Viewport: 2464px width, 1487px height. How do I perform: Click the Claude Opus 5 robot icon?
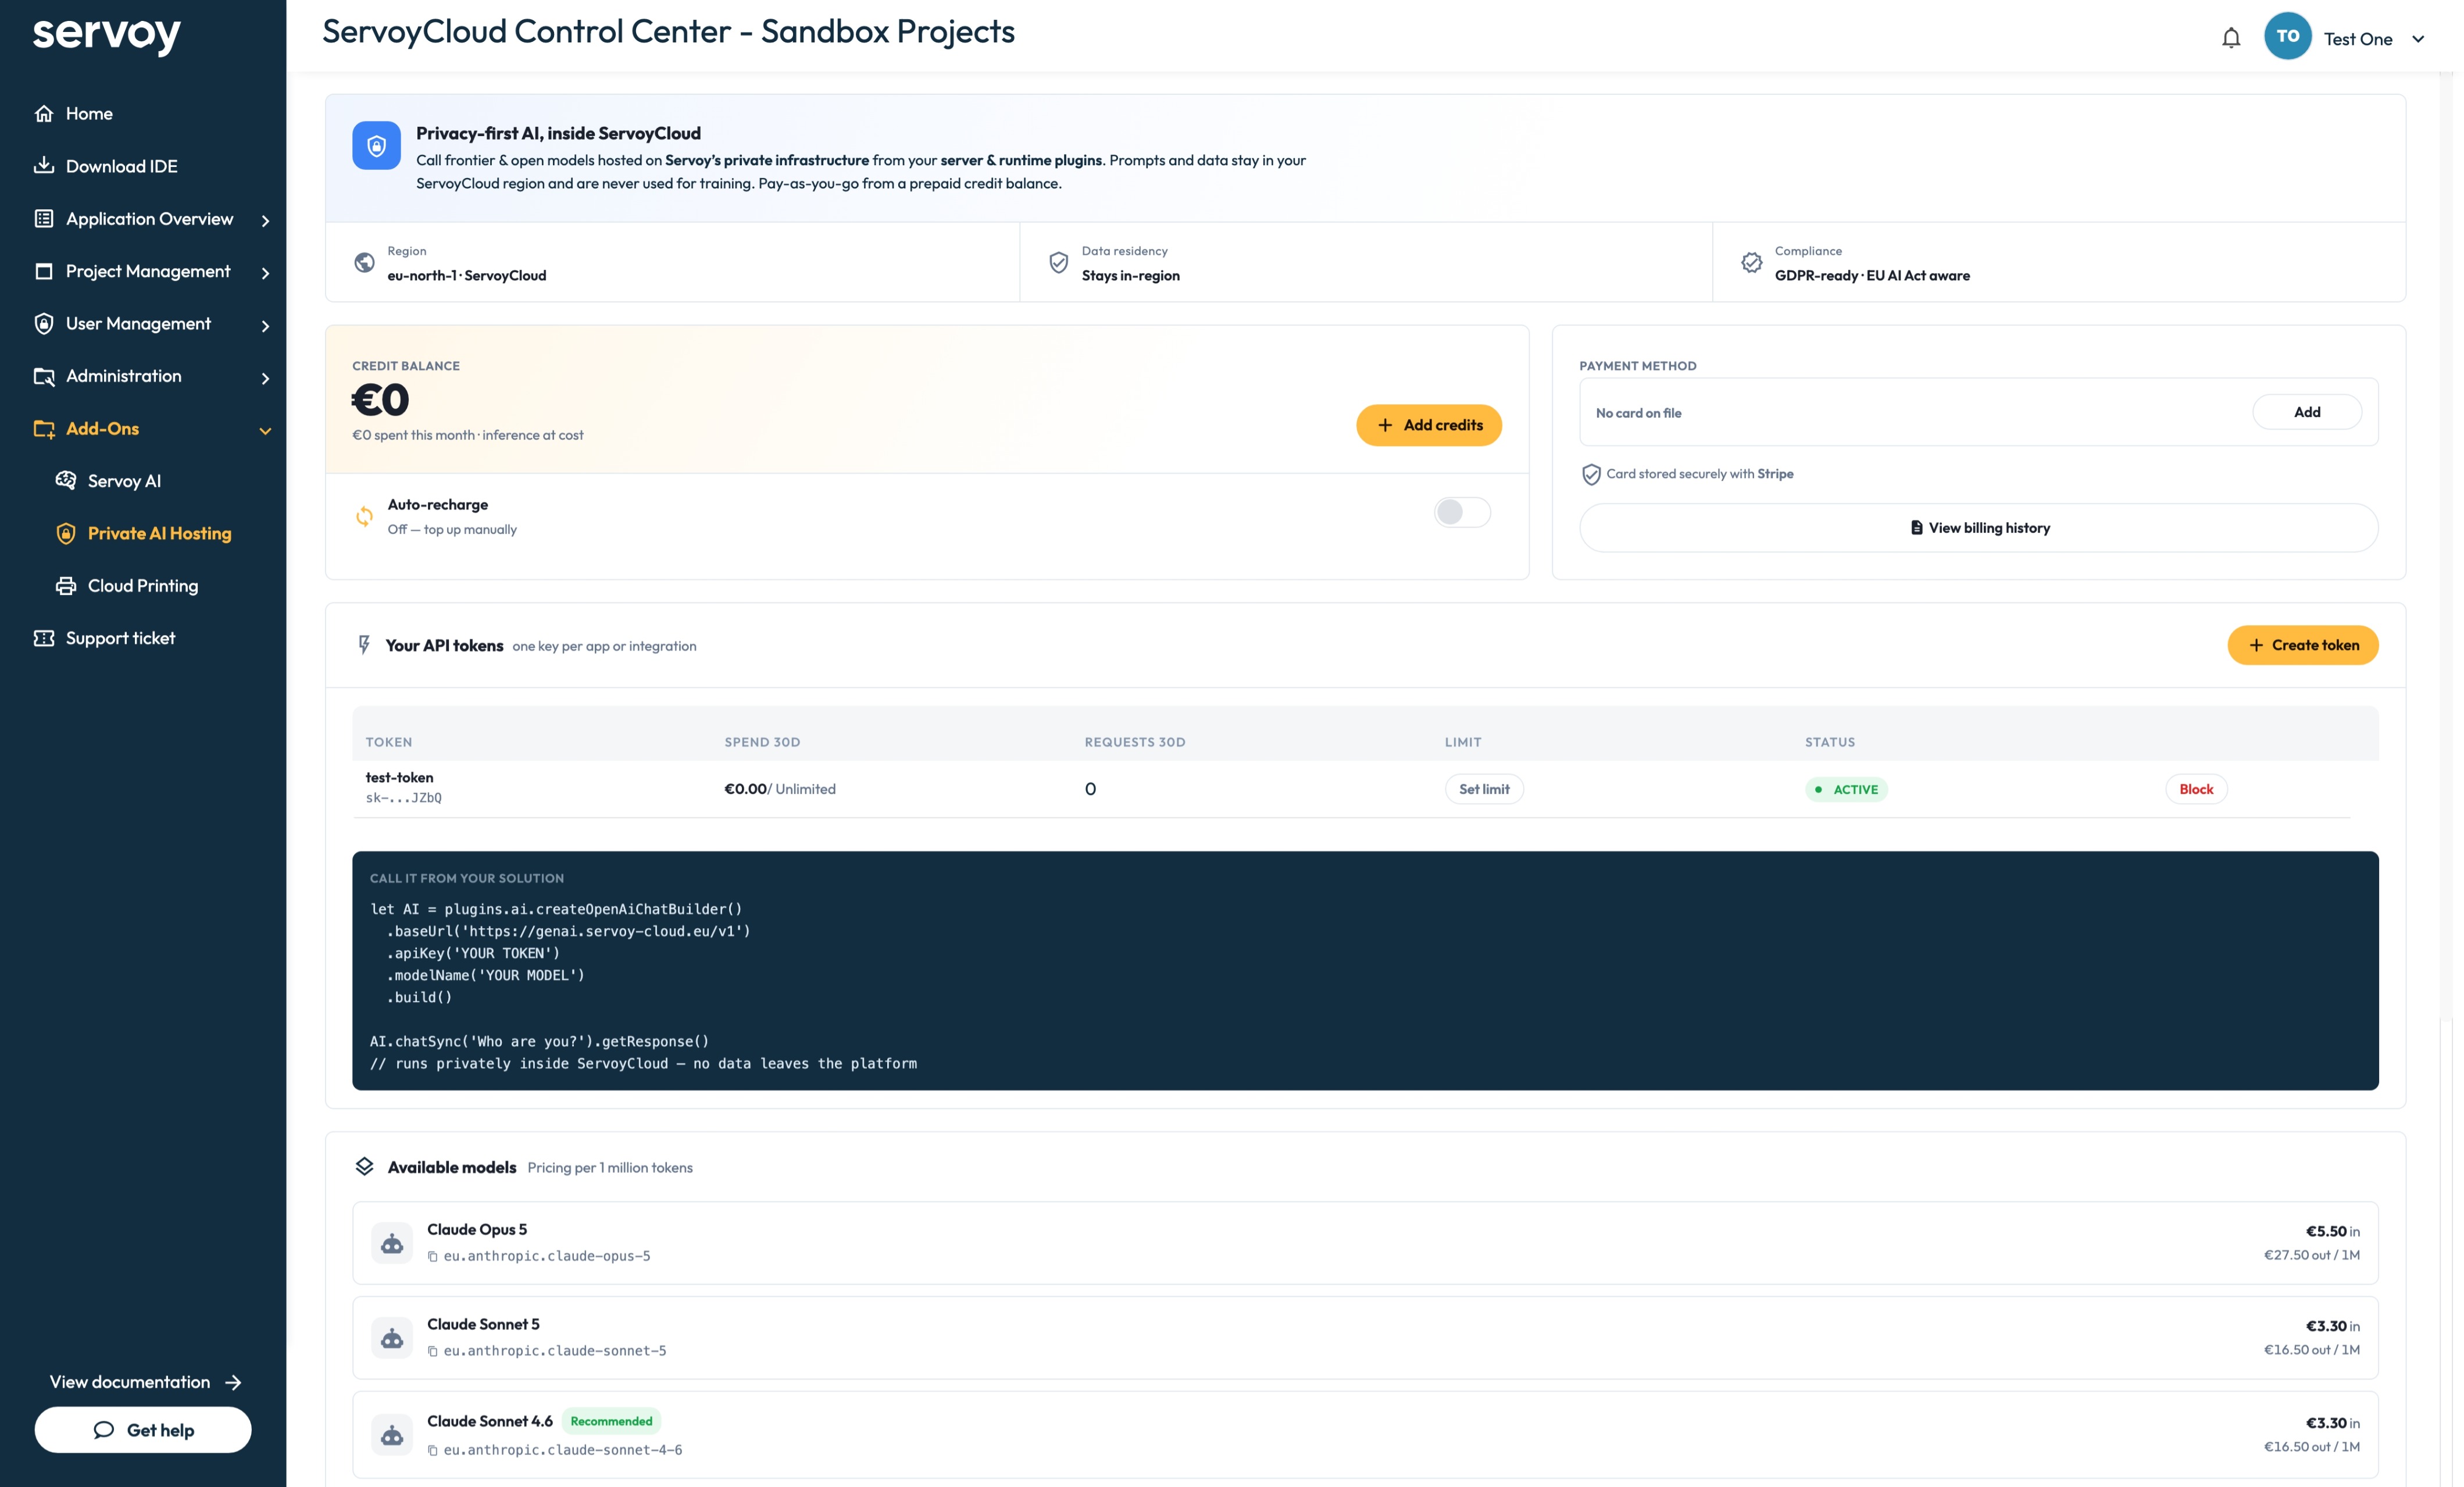point(392,1243)
